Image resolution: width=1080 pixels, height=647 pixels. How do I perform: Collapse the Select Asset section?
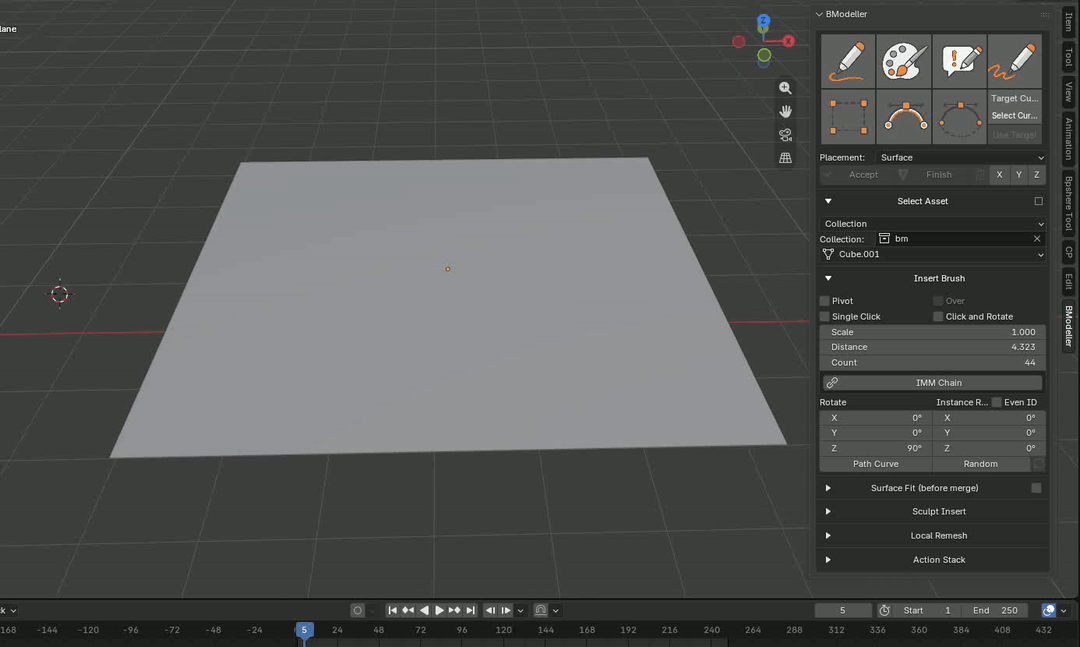(828, 201)
